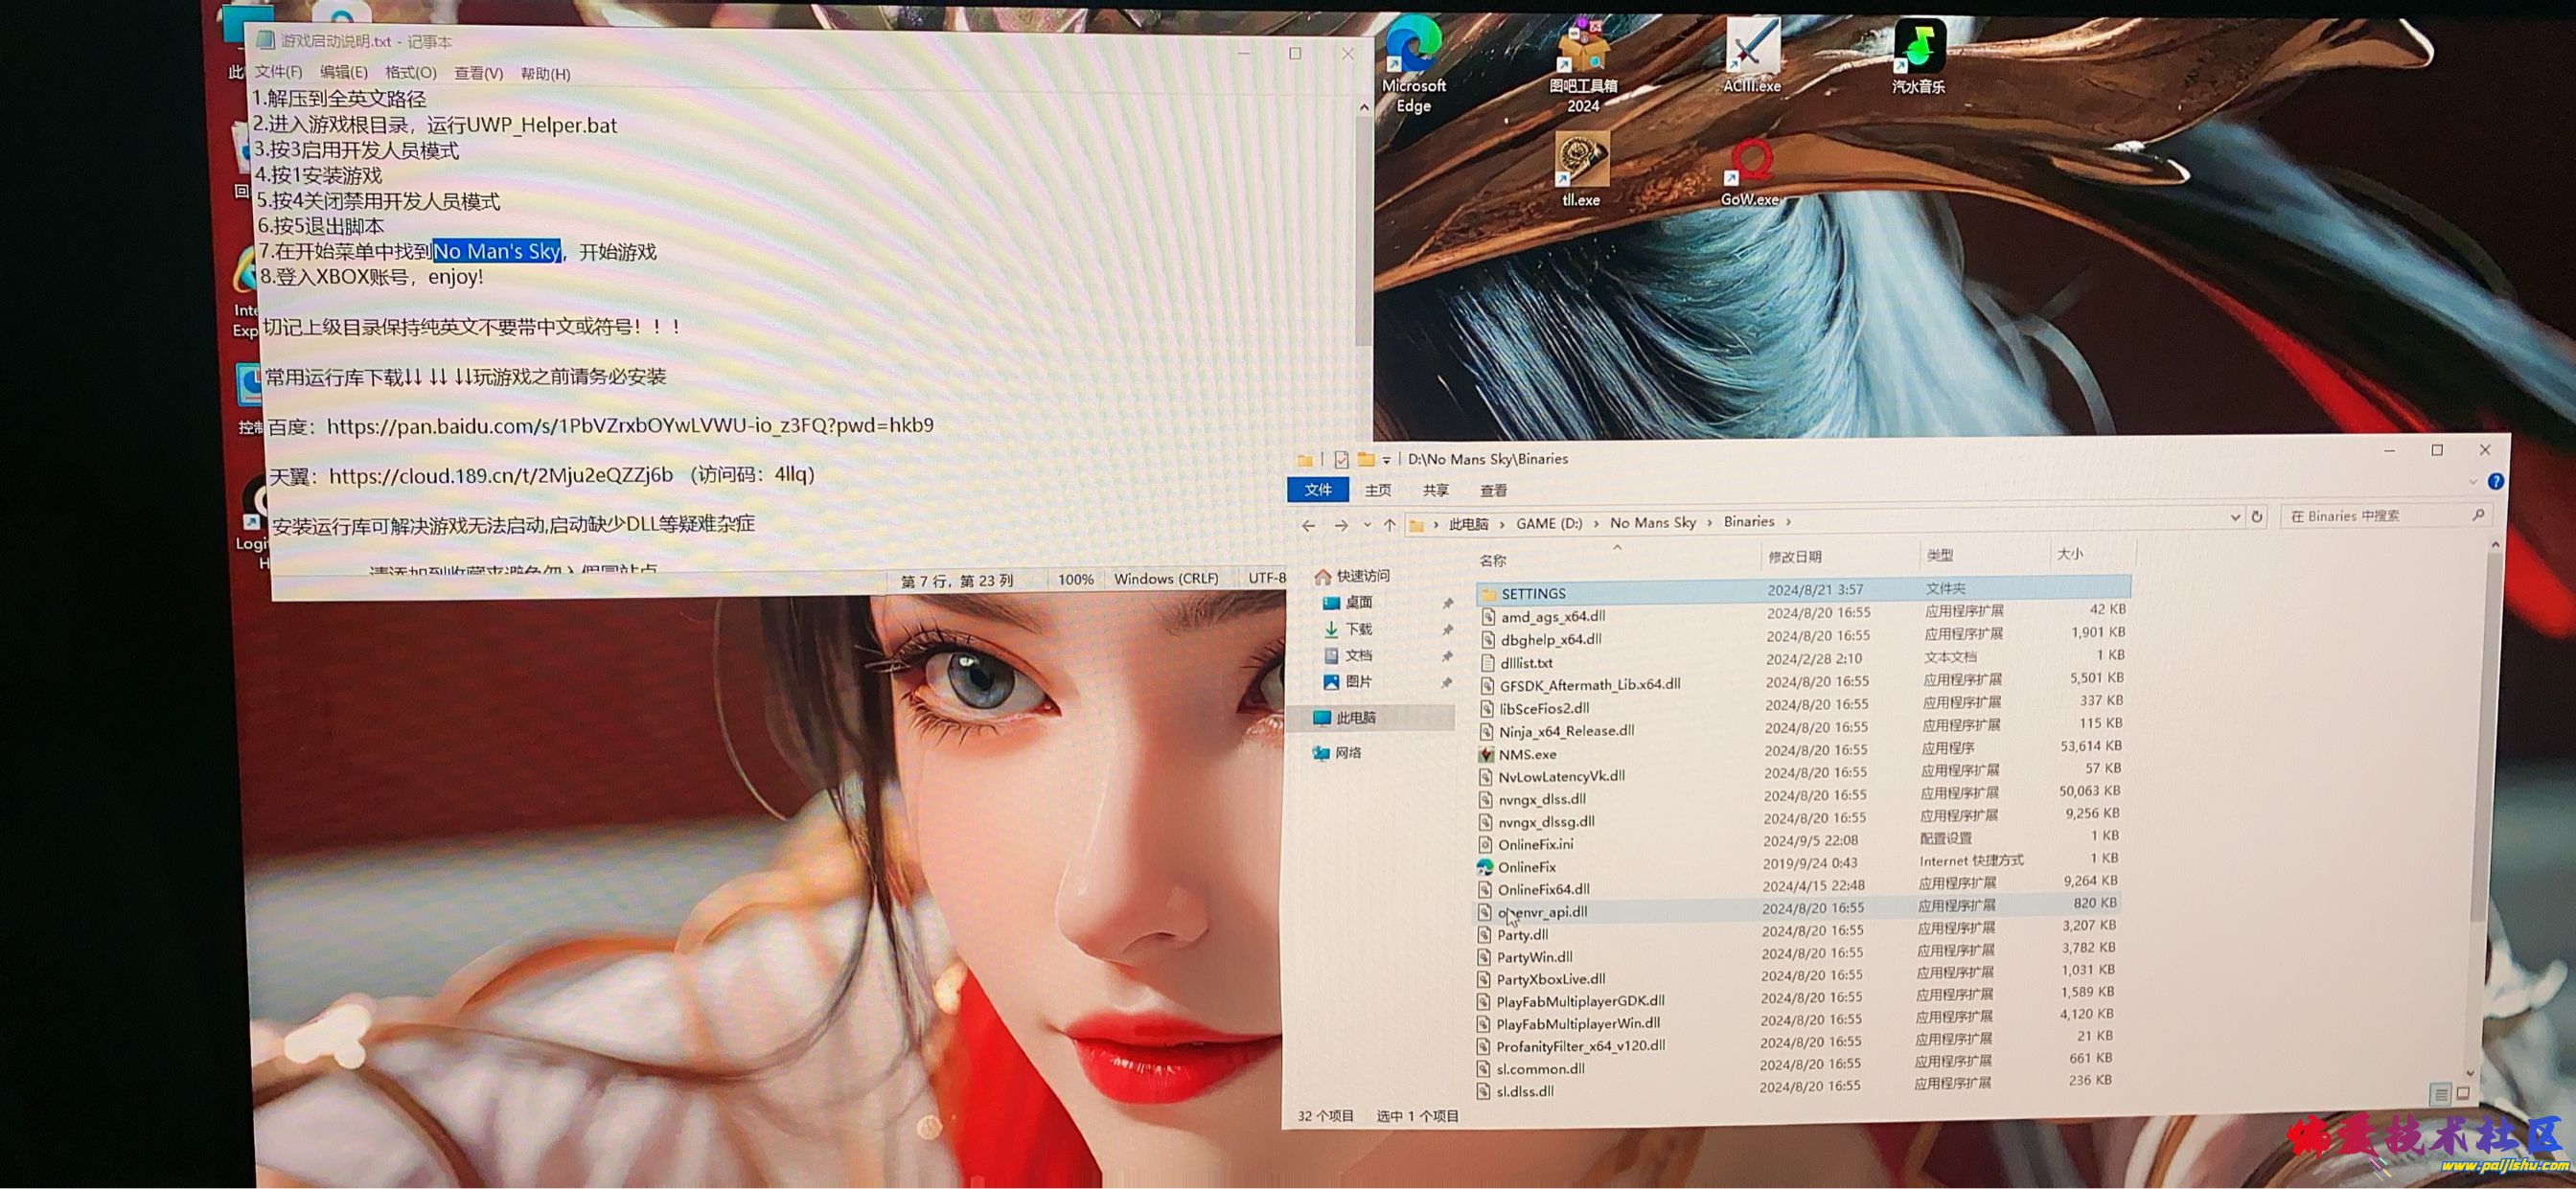Open Notepad 编辑(E) menu
The height and width of the screenshot is (1189, 2576).
[343, 72]
